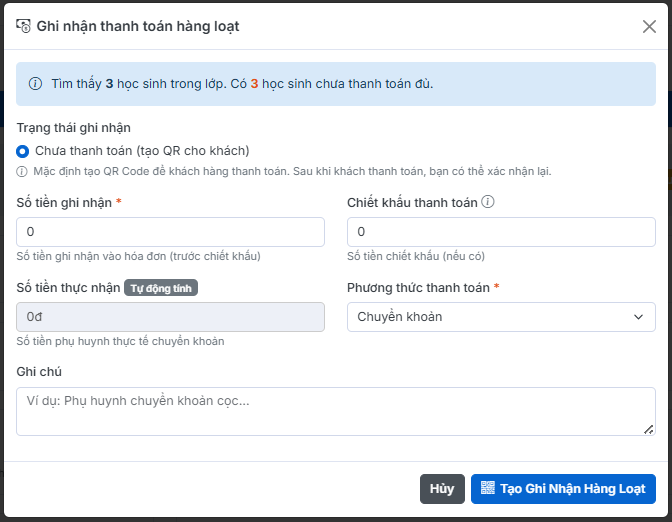672x522 pixels.
Task: Click the resize handle of the Ghi chú textarea
Action: click(x=649, y=429)
